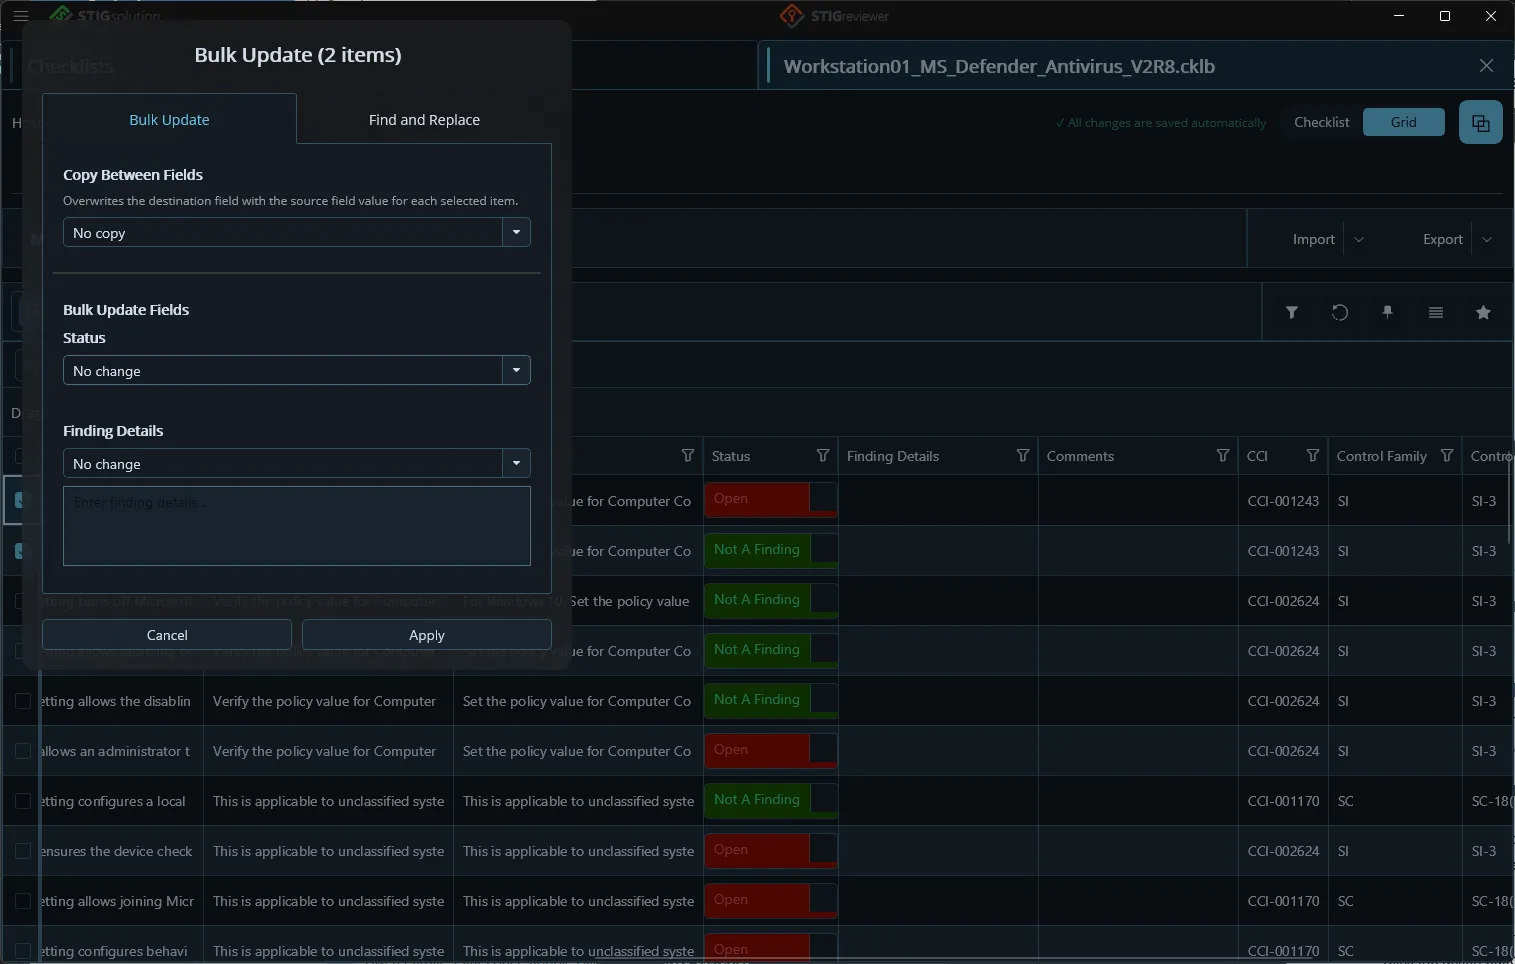Open the Status column filter
1515x964 pixels.
[x=823, y=456]
